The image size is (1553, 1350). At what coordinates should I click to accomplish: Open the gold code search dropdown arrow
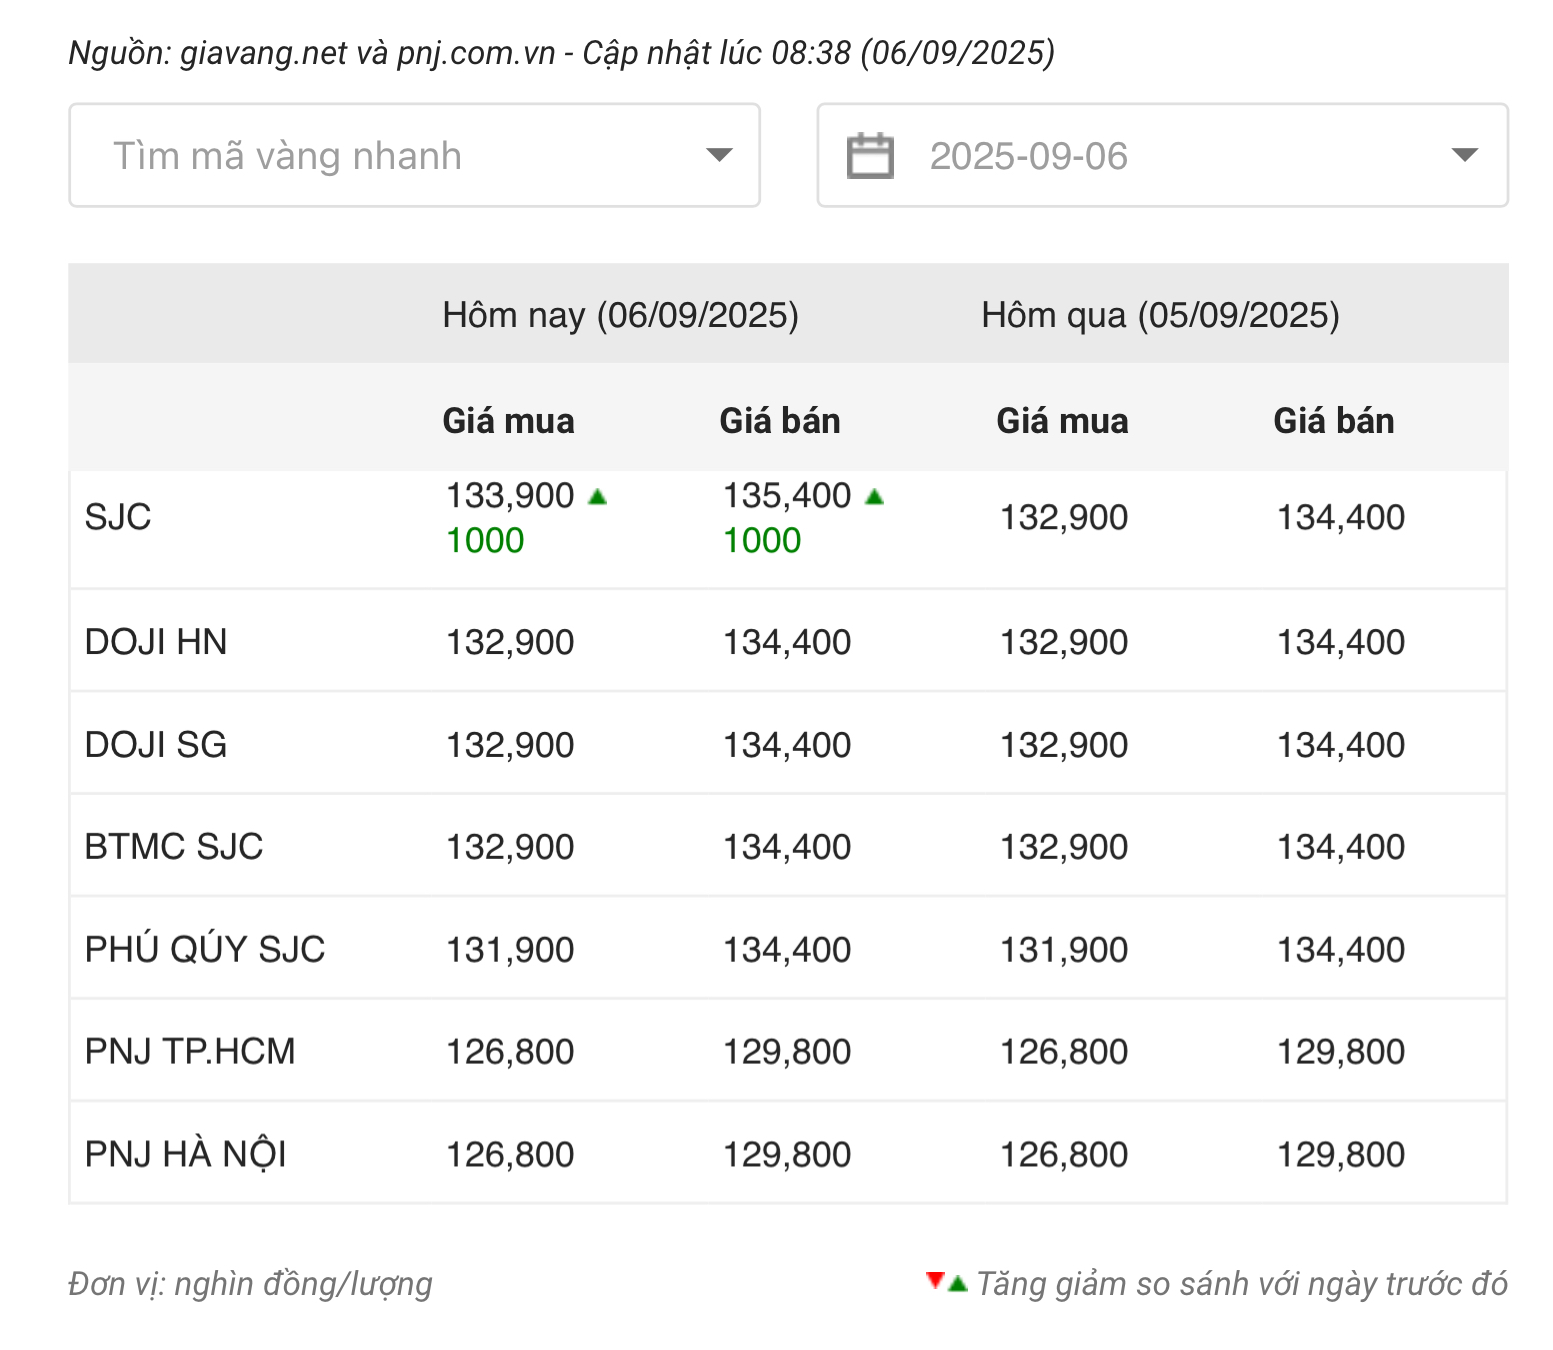point(719,155)
